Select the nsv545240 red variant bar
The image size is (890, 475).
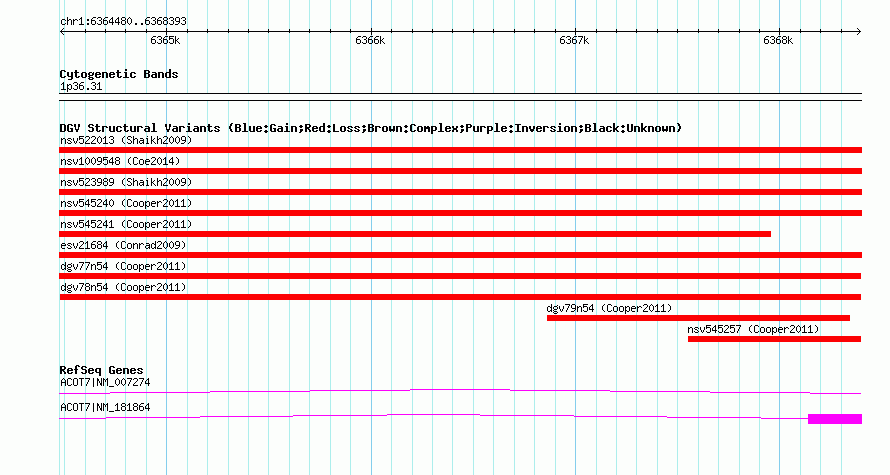(x=460, y=213)
